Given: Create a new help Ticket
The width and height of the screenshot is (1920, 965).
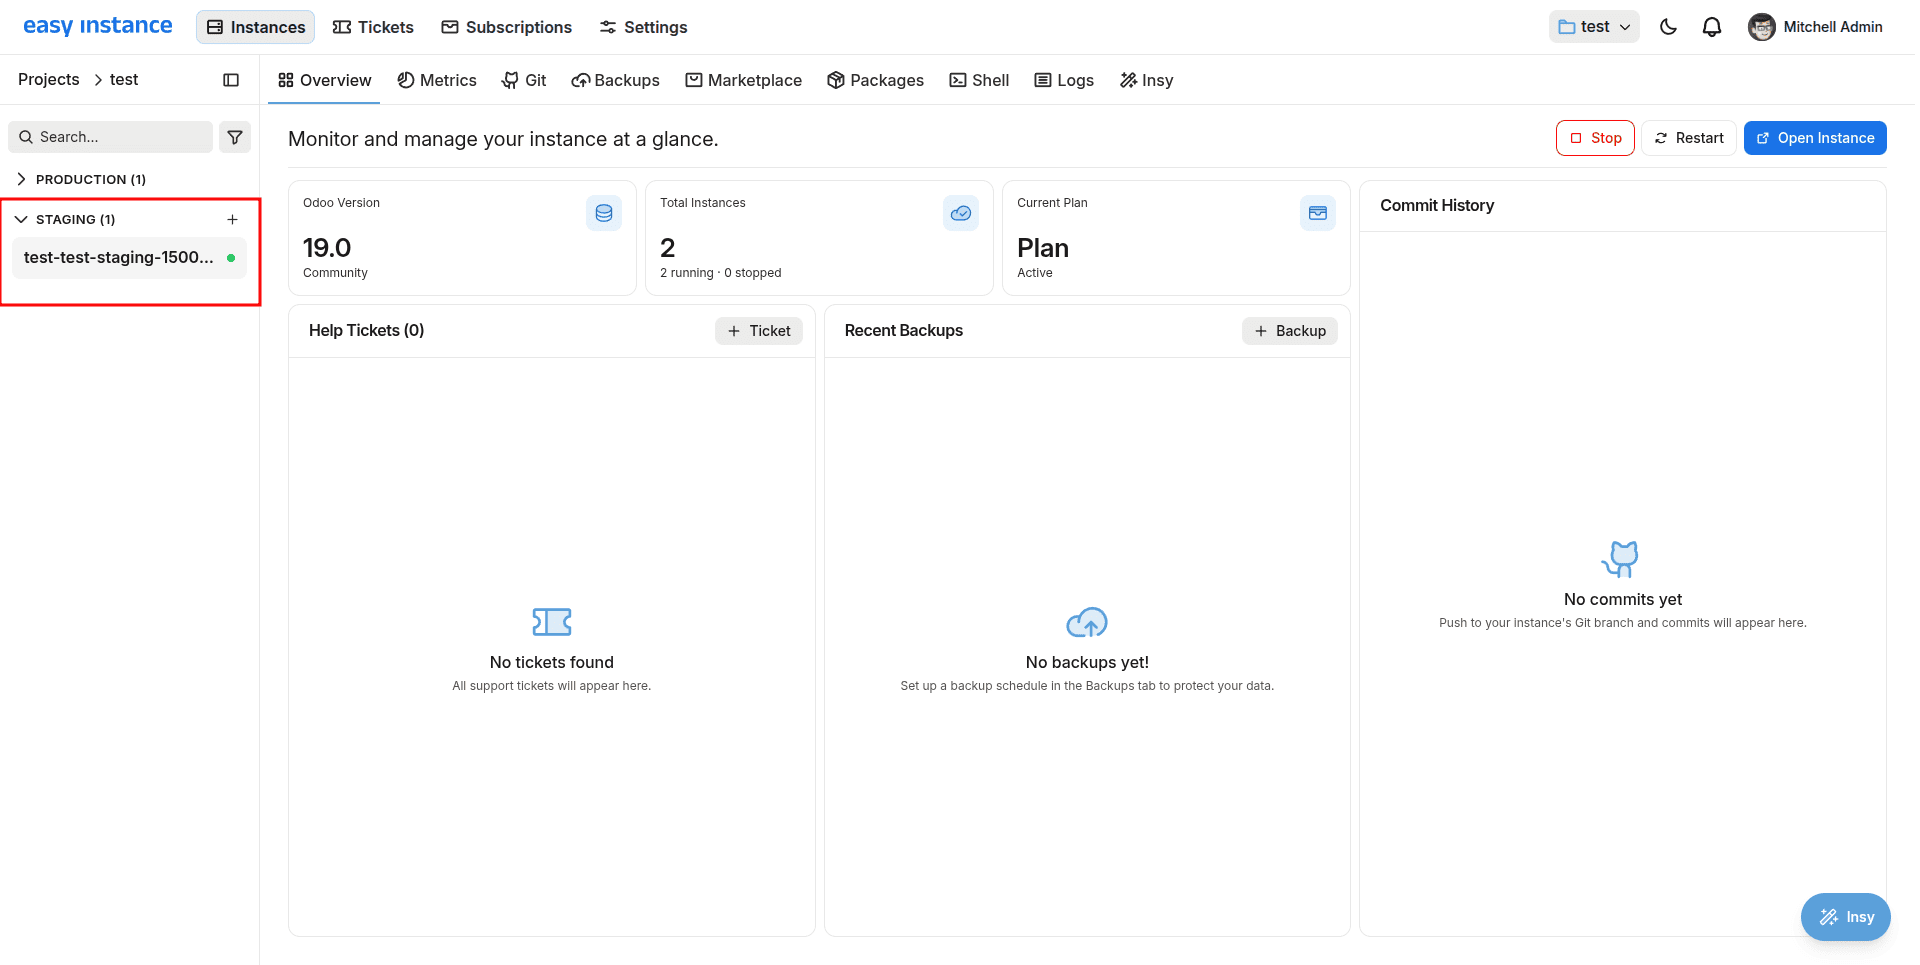Looking at the screenshot, I should pyautogui.click(x=759, y=331).
